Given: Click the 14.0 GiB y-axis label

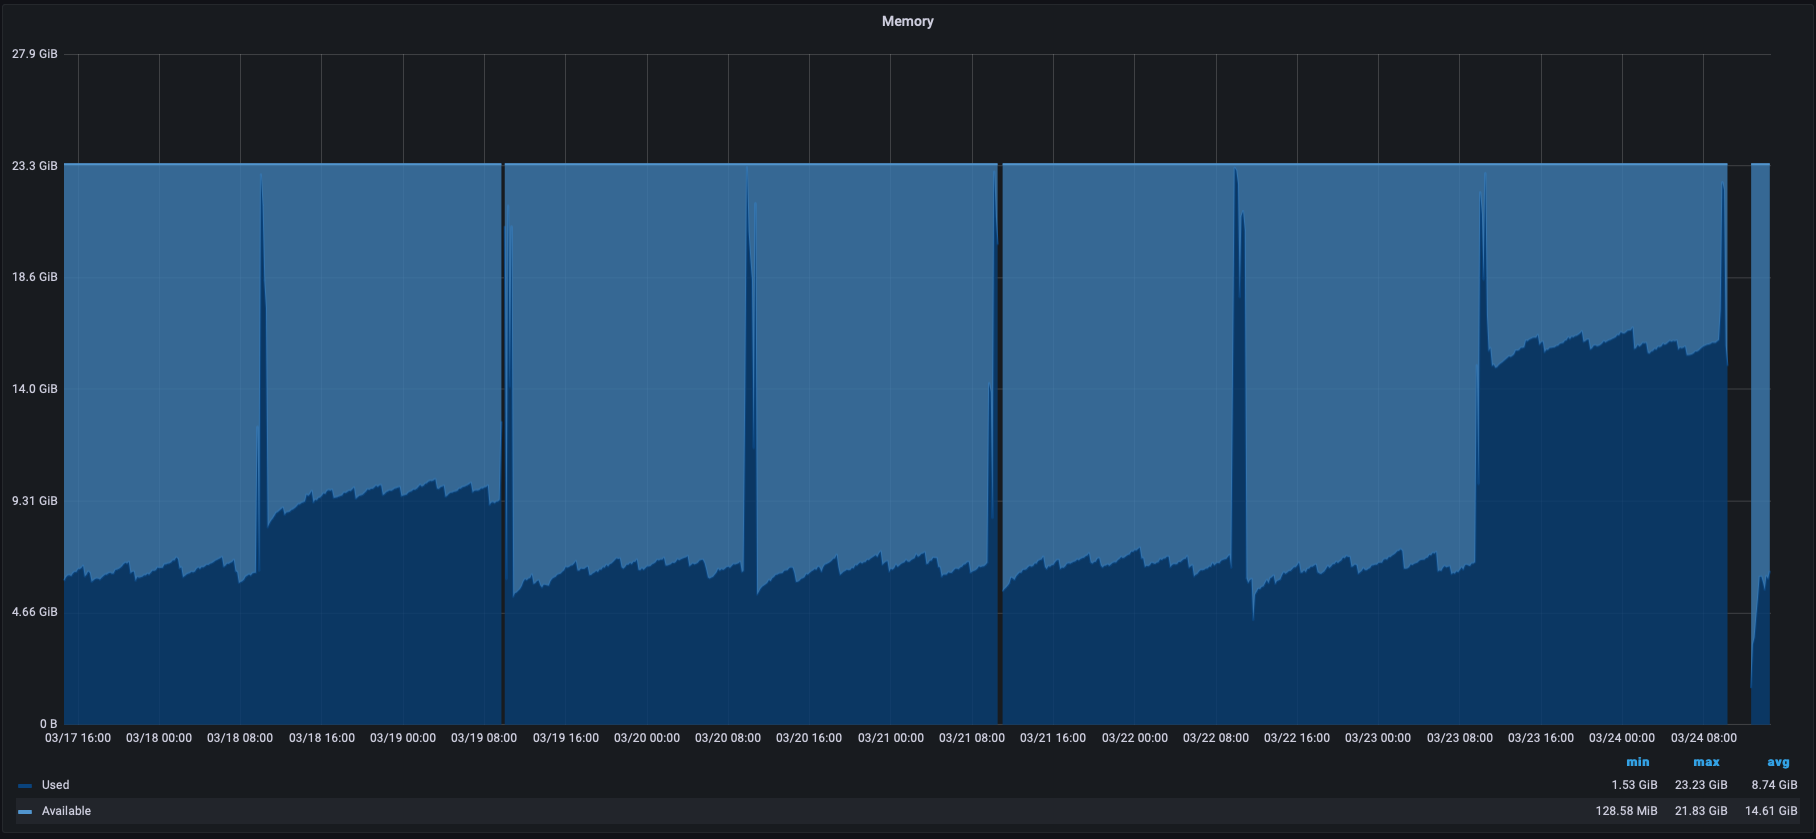Looking at the screenshot, I should (x=35, y=389).
